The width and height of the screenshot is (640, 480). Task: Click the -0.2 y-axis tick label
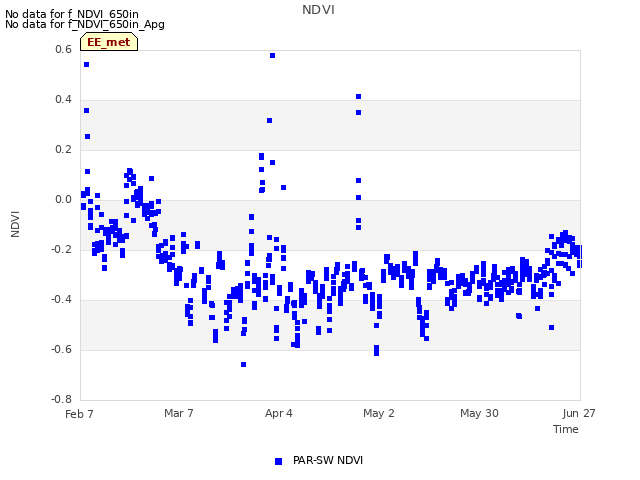(x=61, y=249)
